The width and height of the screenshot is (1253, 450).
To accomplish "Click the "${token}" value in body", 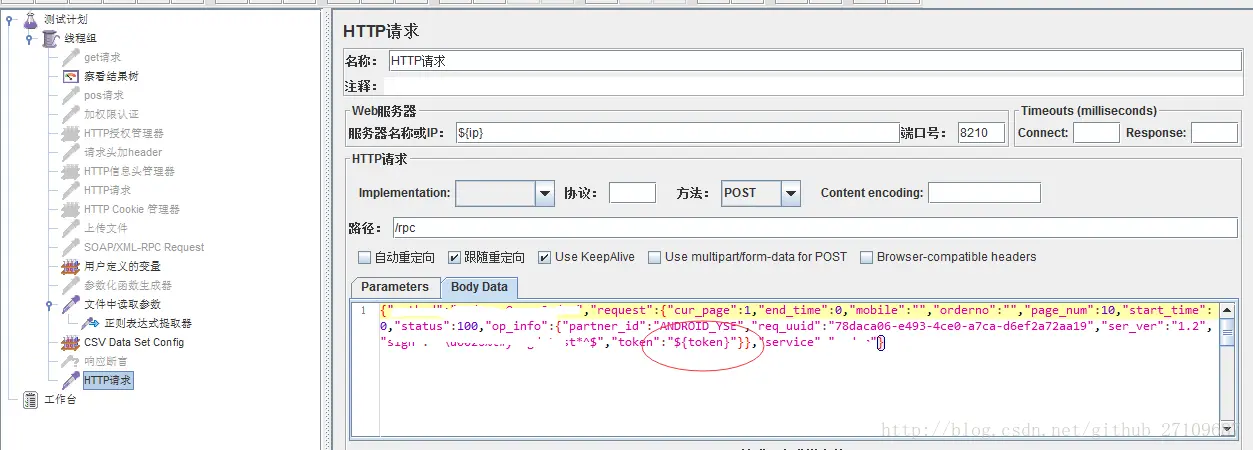I will coord(706,343).
